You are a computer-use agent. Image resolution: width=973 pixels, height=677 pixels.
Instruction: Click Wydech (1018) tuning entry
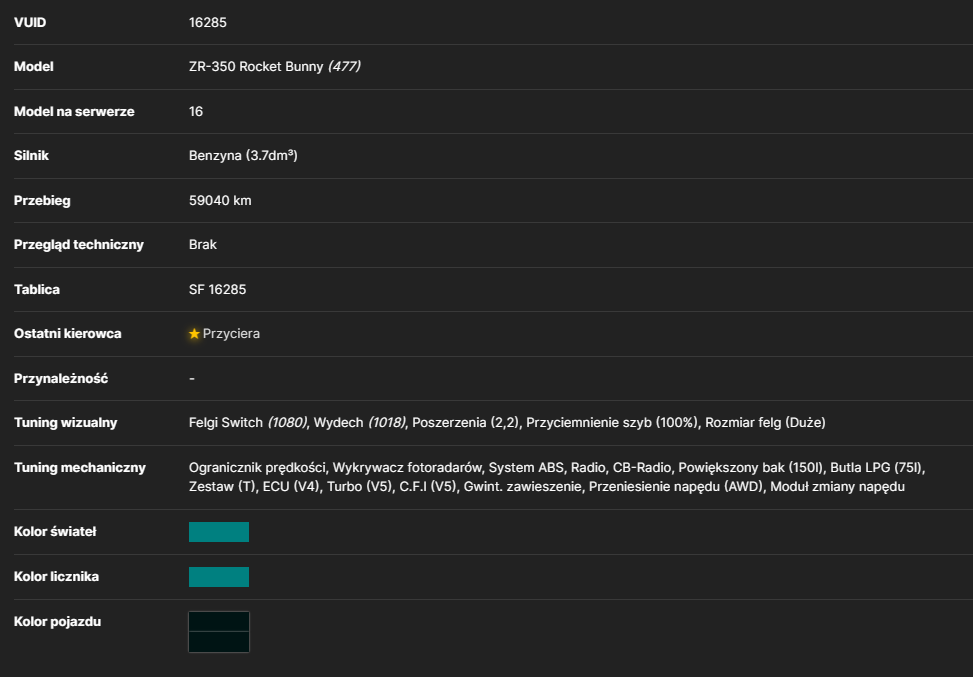pos(359,423)
